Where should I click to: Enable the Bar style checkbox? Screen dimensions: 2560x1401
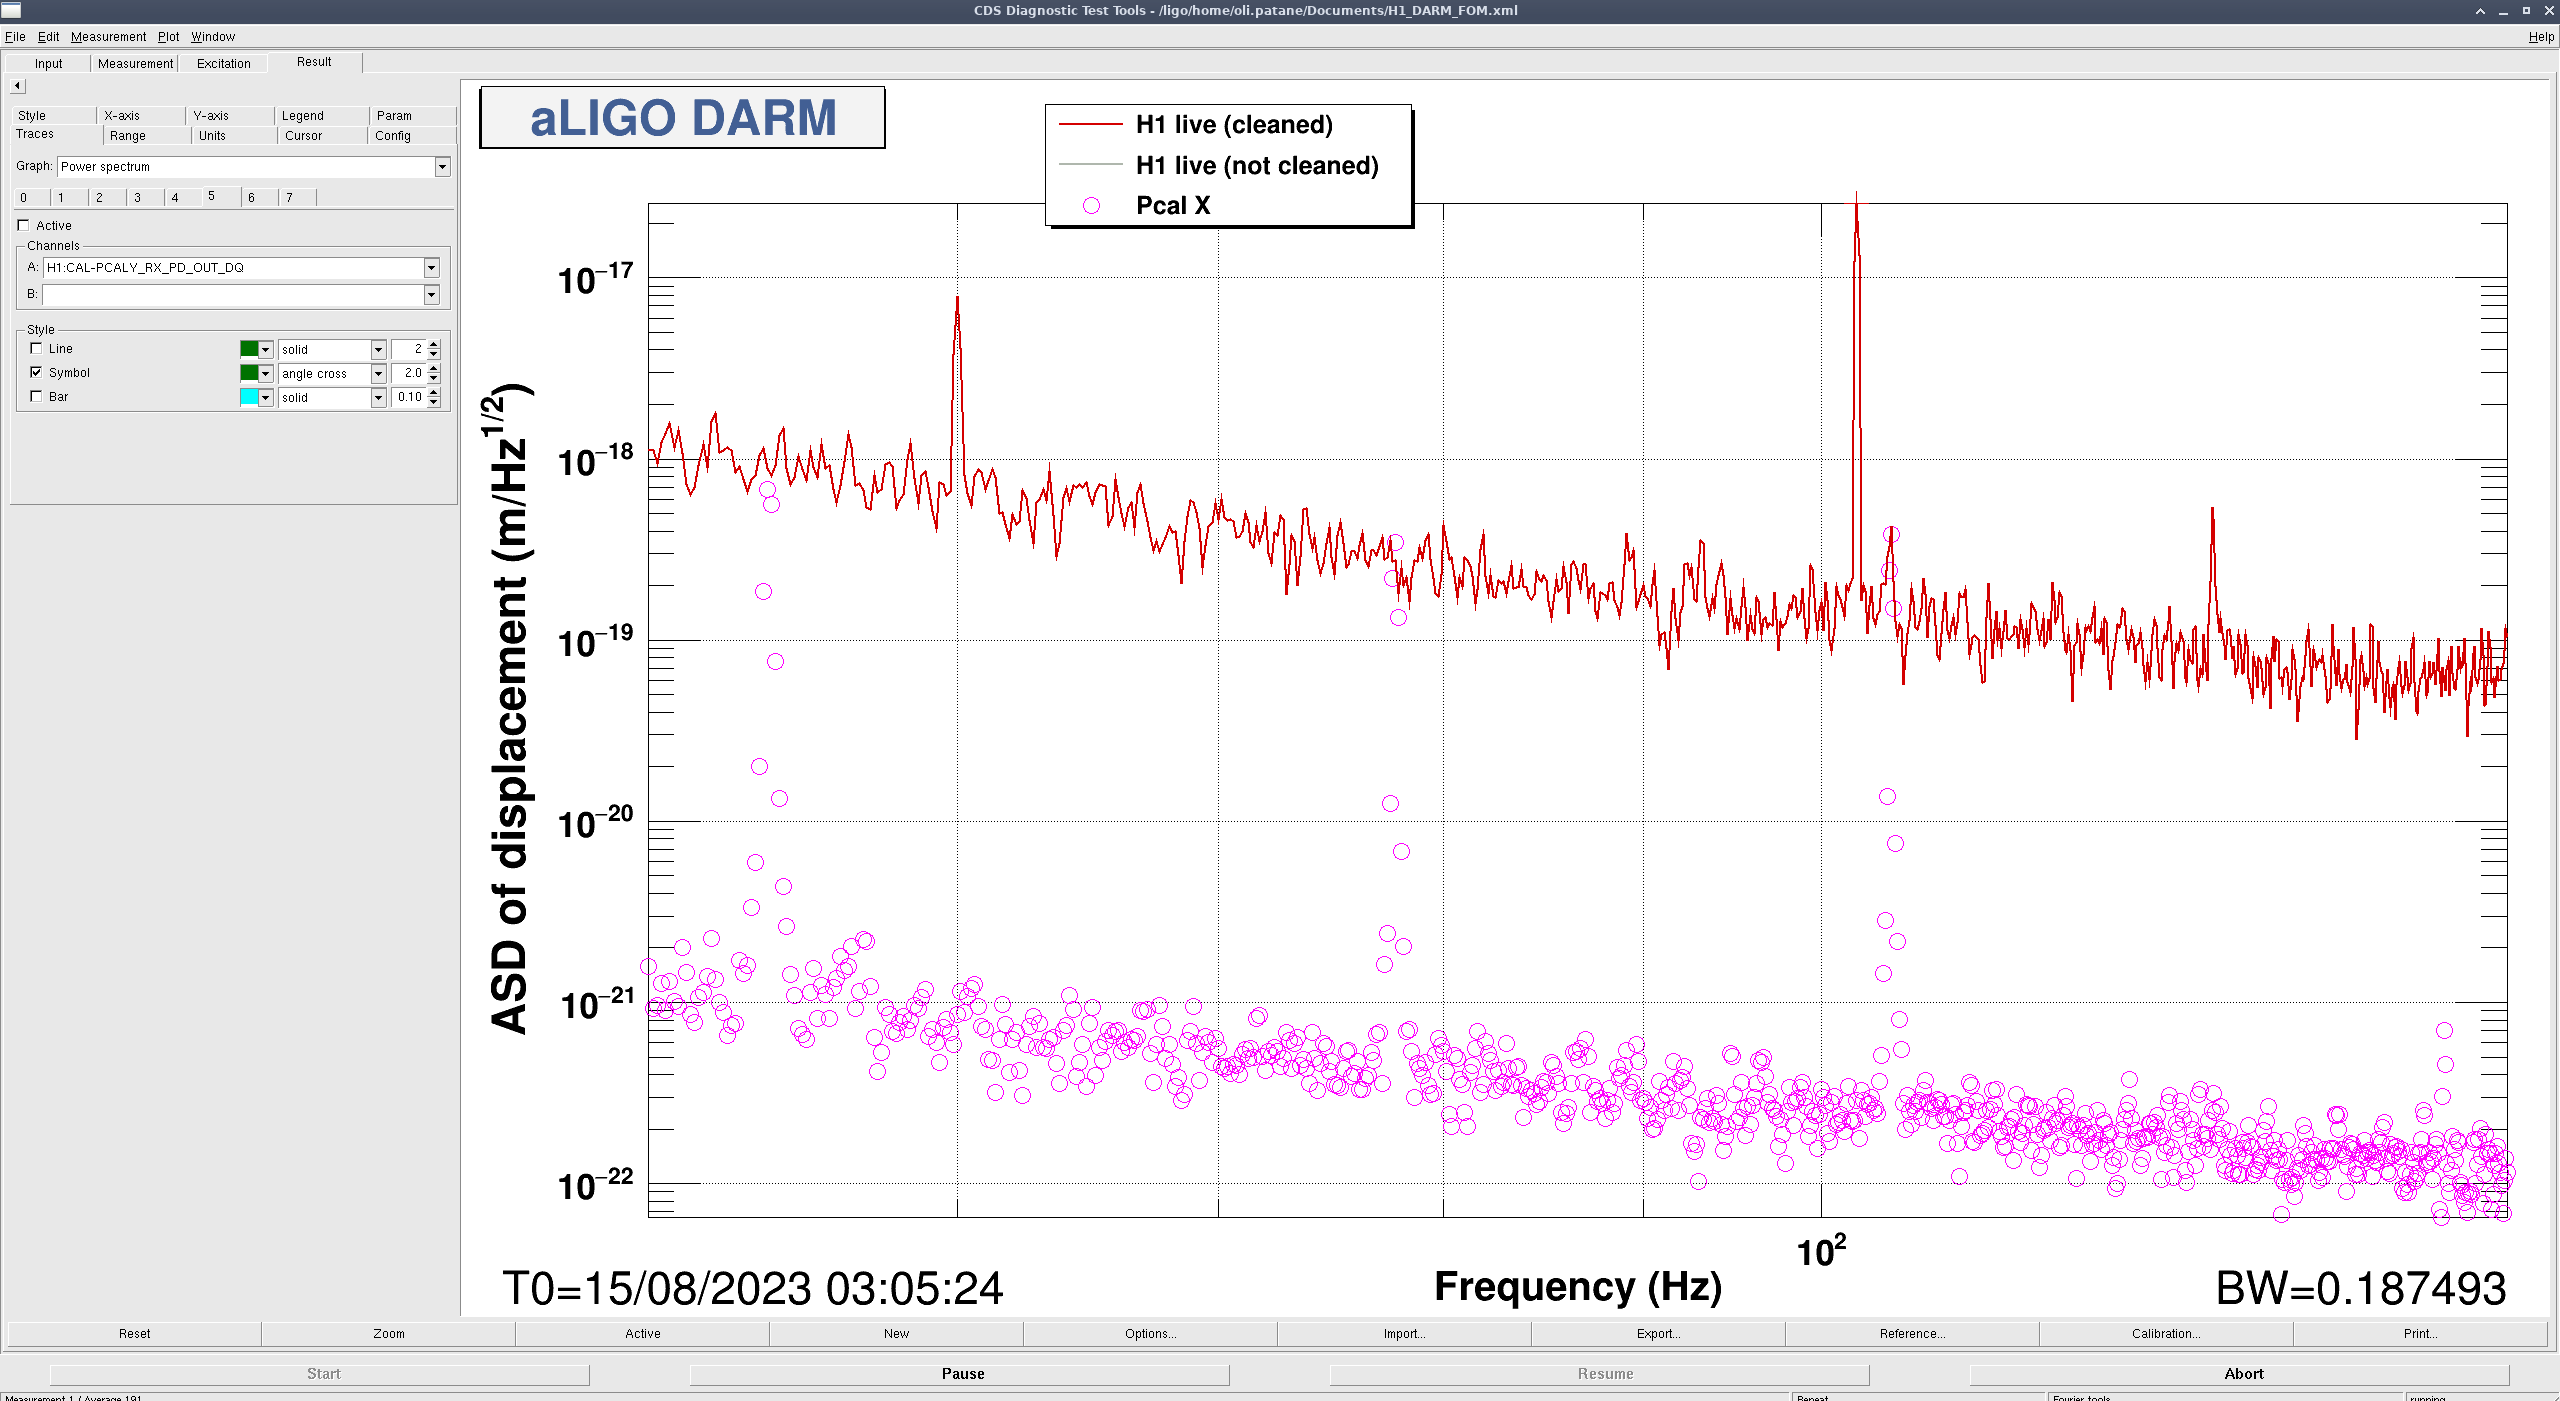(37, 397)
